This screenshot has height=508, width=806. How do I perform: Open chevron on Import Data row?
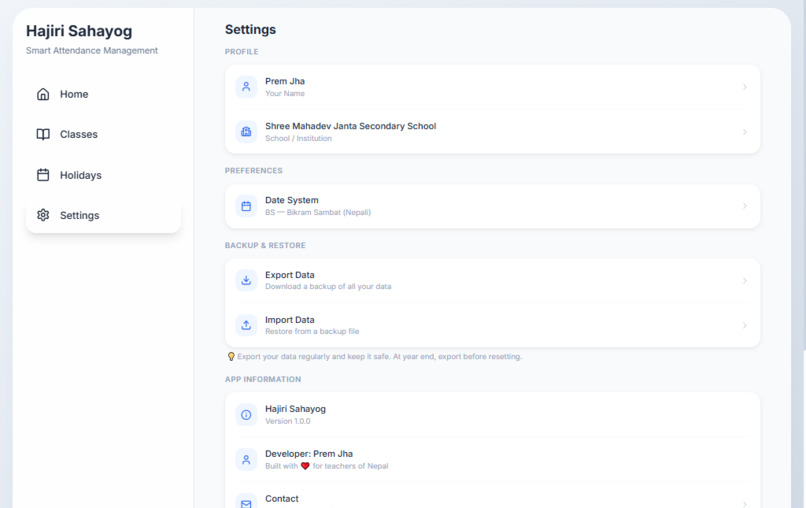744,325
